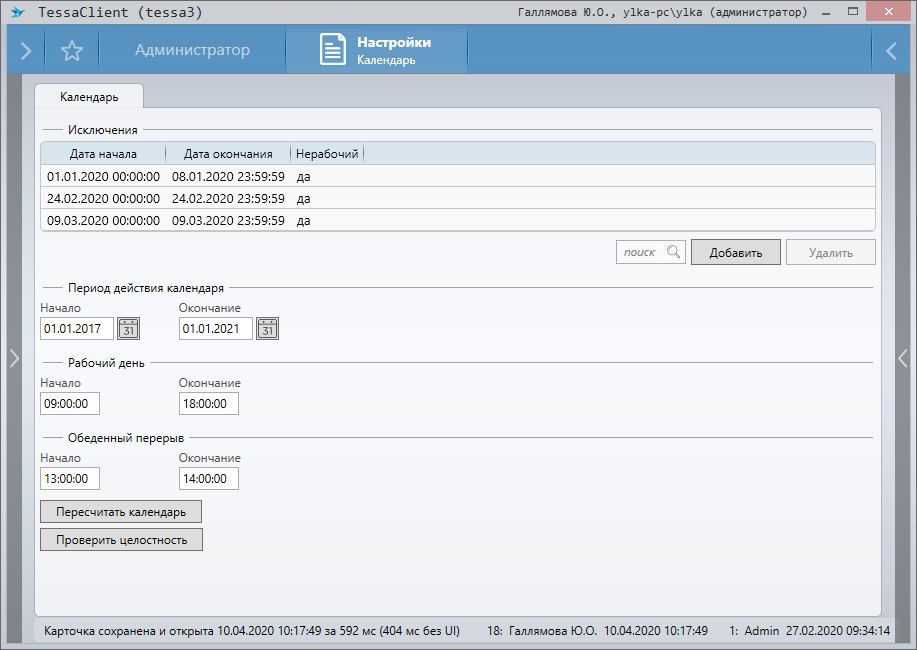This screenshot has width=917, height=650.
Task: Open calendar picker for period start date
Action: point(129,328)
